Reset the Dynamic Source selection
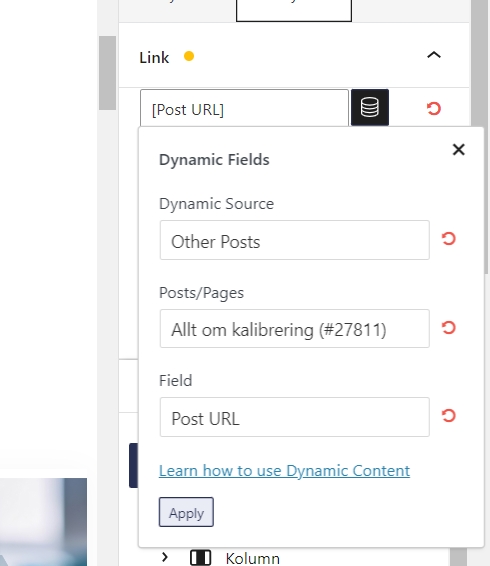Image resolution: width=490 pixels, height=566 pixels. coord(448,239)
